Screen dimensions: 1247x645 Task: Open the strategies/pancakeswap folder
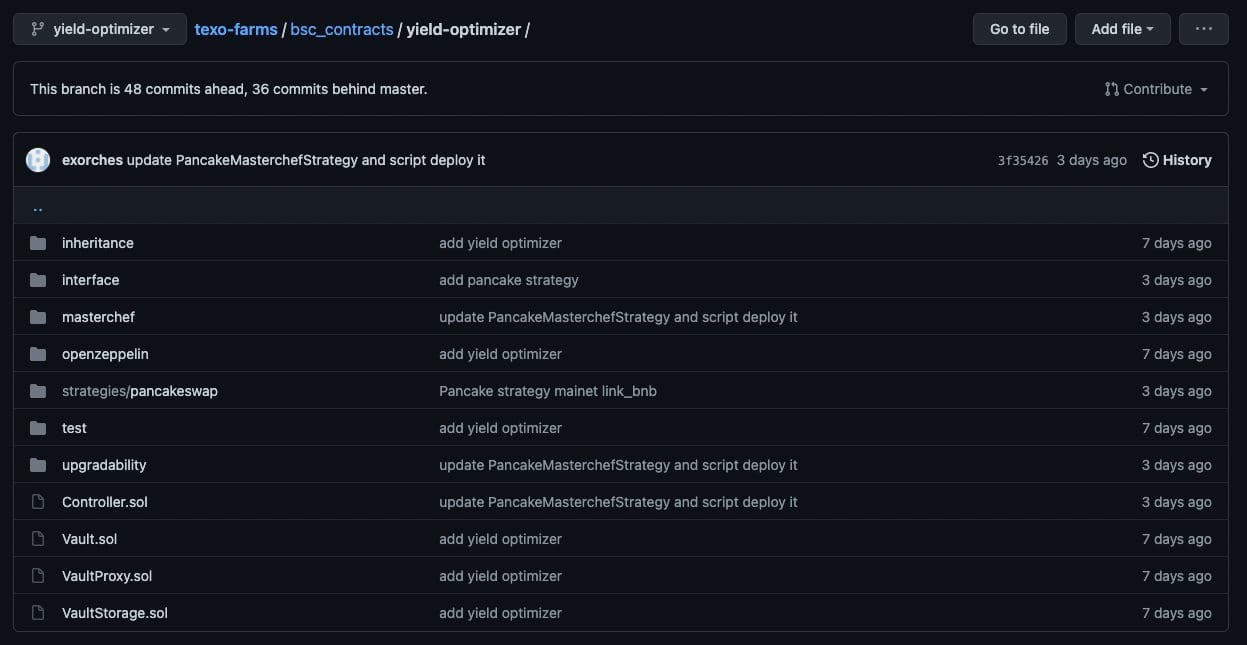click(x=140, y=391)
